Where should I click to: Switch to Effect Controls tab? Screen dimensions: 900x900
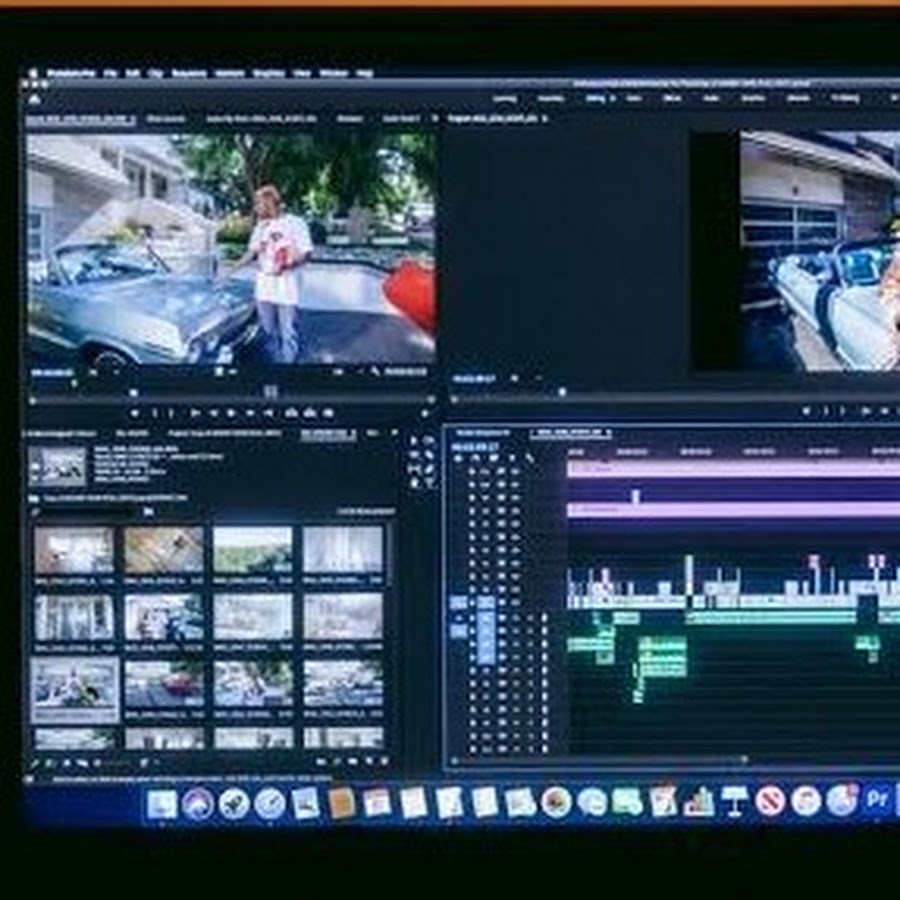pyautogui.click(x=166, y=119)
